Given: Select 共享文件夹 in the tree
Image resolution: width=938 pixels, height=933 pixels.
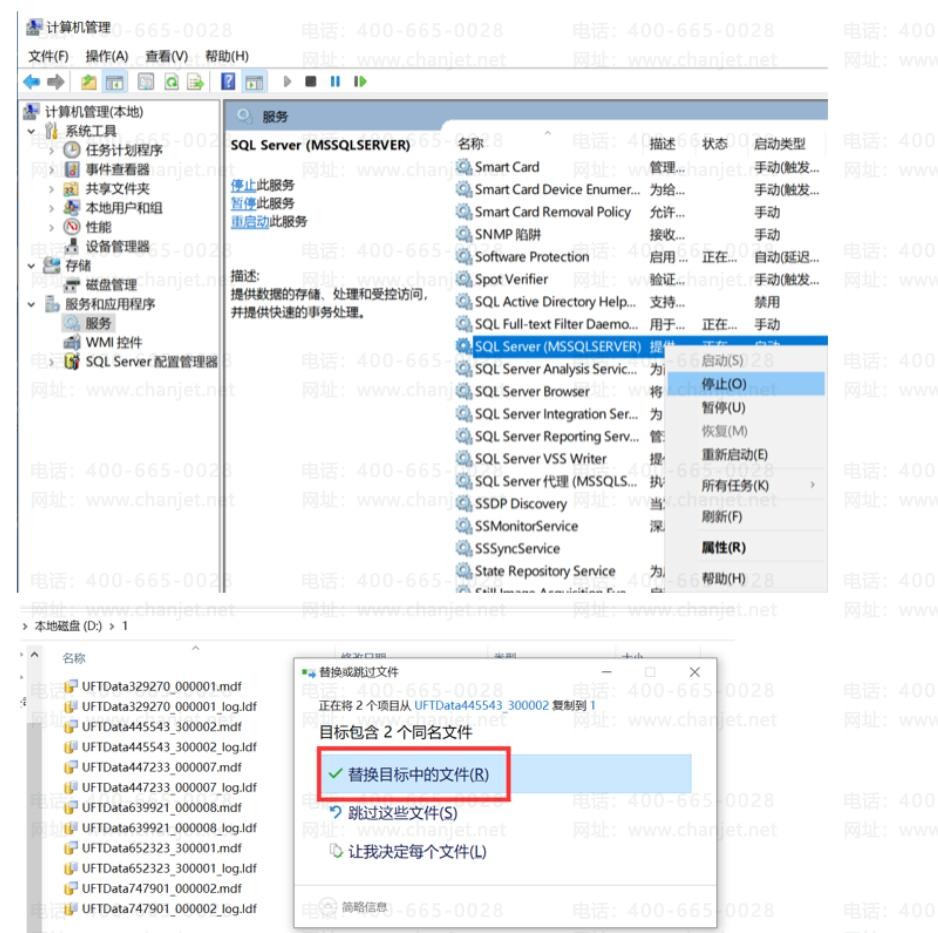Looking at the screenshot, I should click(x=117, y=188).
